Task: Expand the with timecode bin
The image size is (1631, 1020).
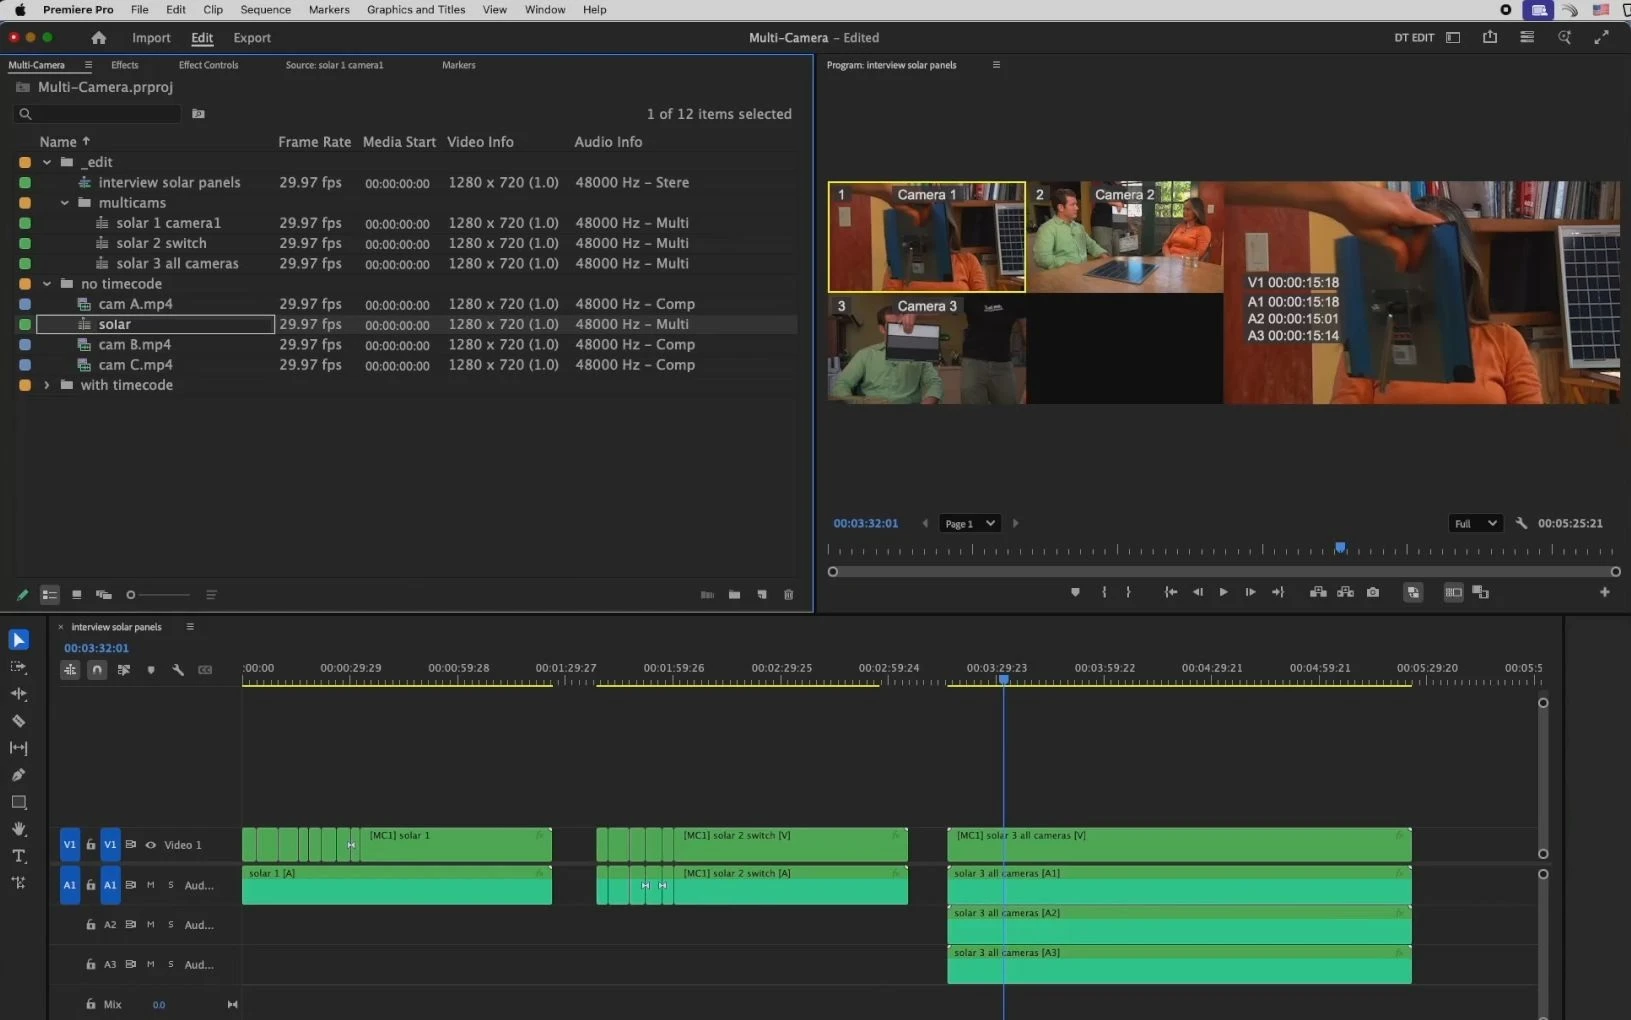Action: pyautogui.click(x=47, y=385)
